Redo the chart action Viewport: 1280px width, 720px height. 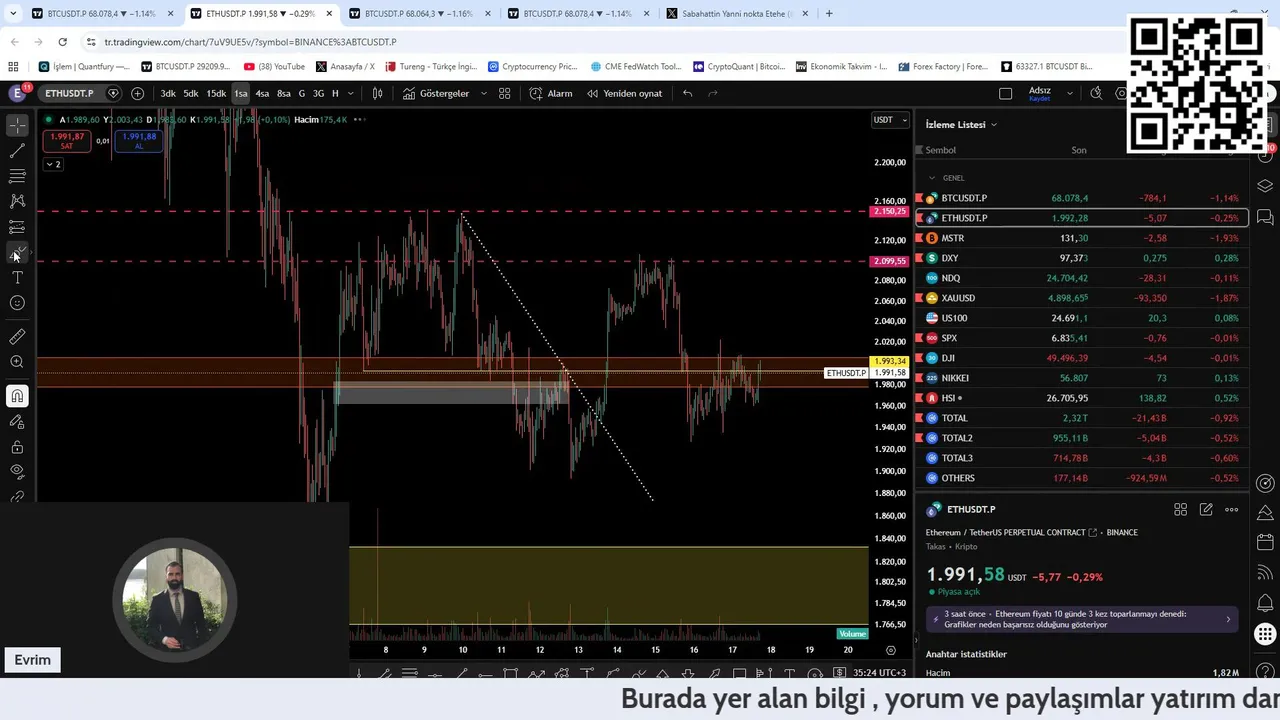point(713,93)
